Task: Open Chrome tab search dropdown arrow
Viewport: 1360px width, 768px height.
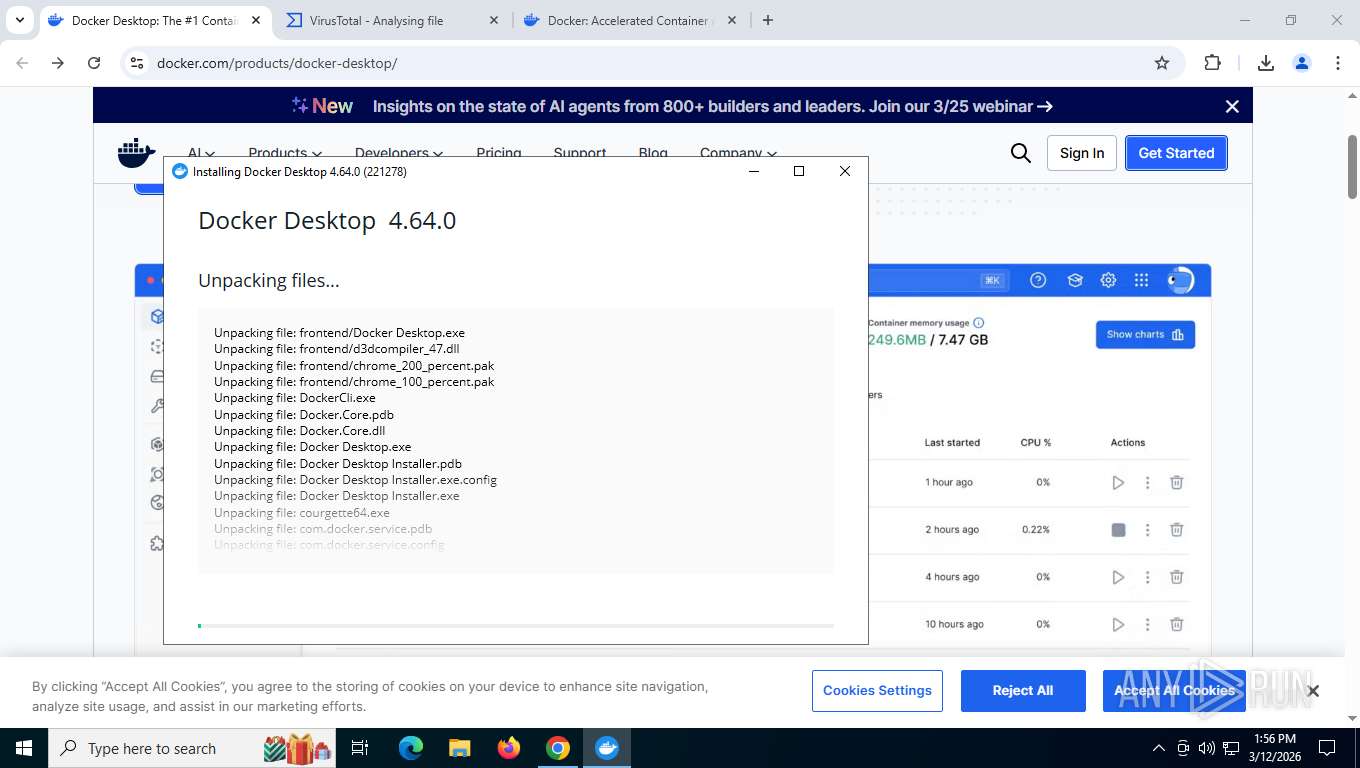Action: [x=19, y=20]
